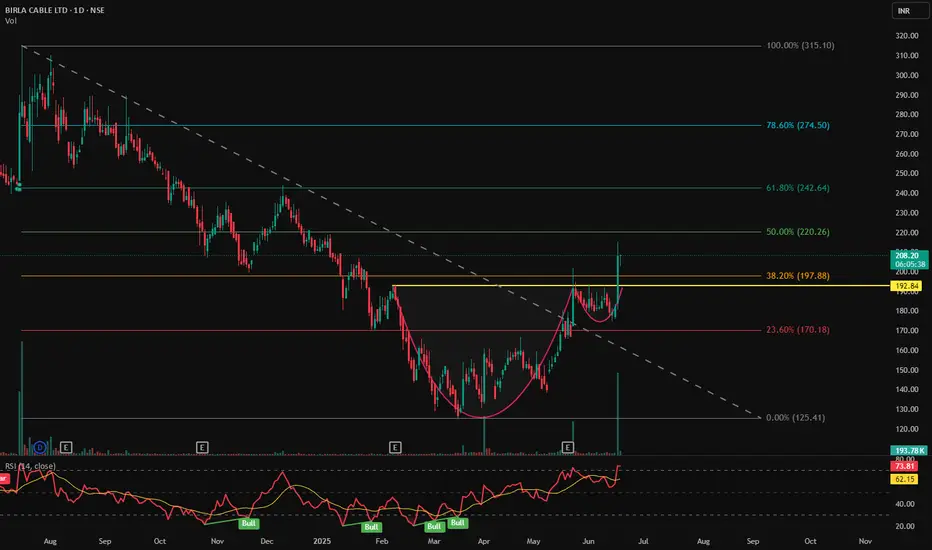Click the 320.00 price scale value
This screenshot has height=550, width=932.
[x=907, y=36]
